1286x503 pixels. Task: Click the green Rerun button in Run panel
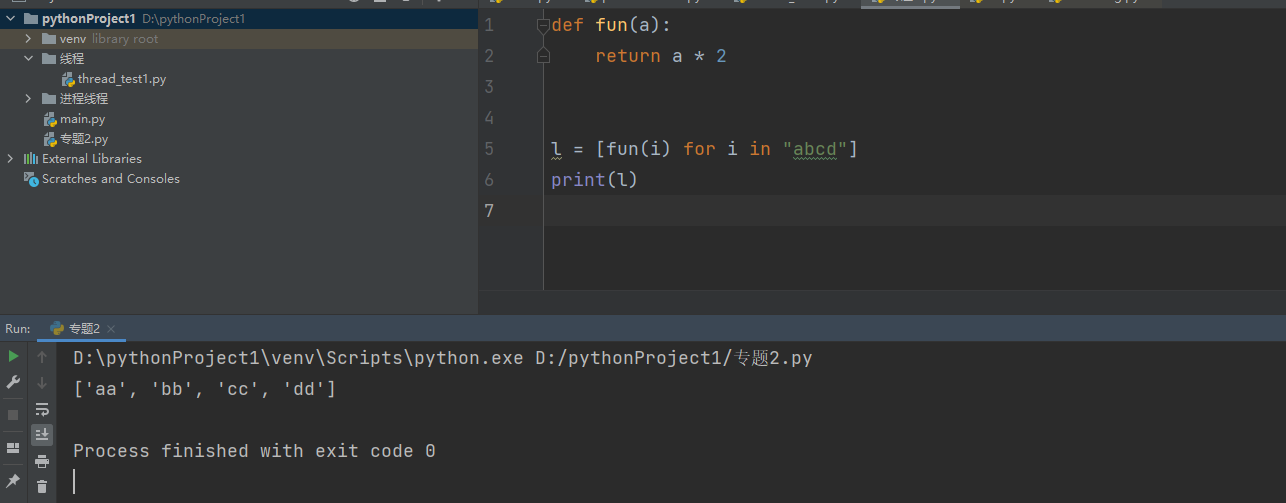[13, 356]
